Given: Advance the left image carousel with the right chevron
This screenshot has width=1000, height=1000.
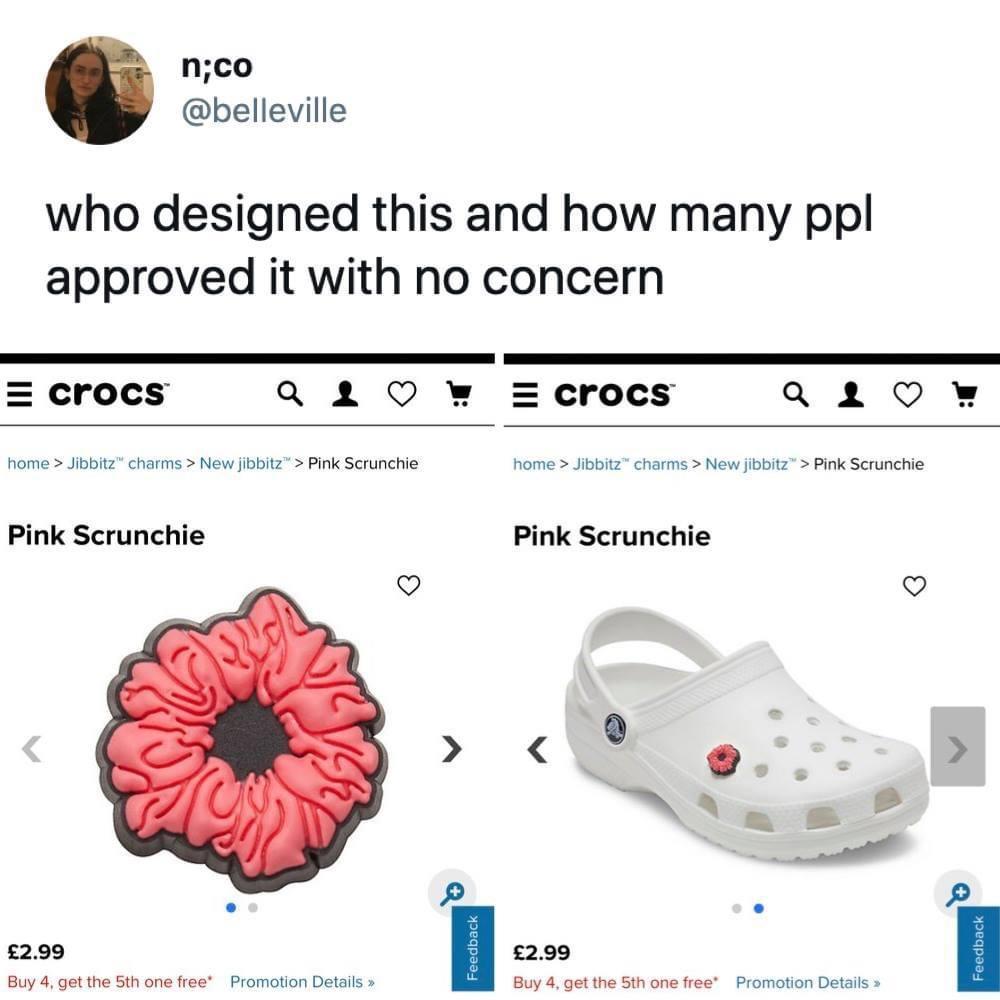Looking at the screenshot, I should (x=452, y=747).
